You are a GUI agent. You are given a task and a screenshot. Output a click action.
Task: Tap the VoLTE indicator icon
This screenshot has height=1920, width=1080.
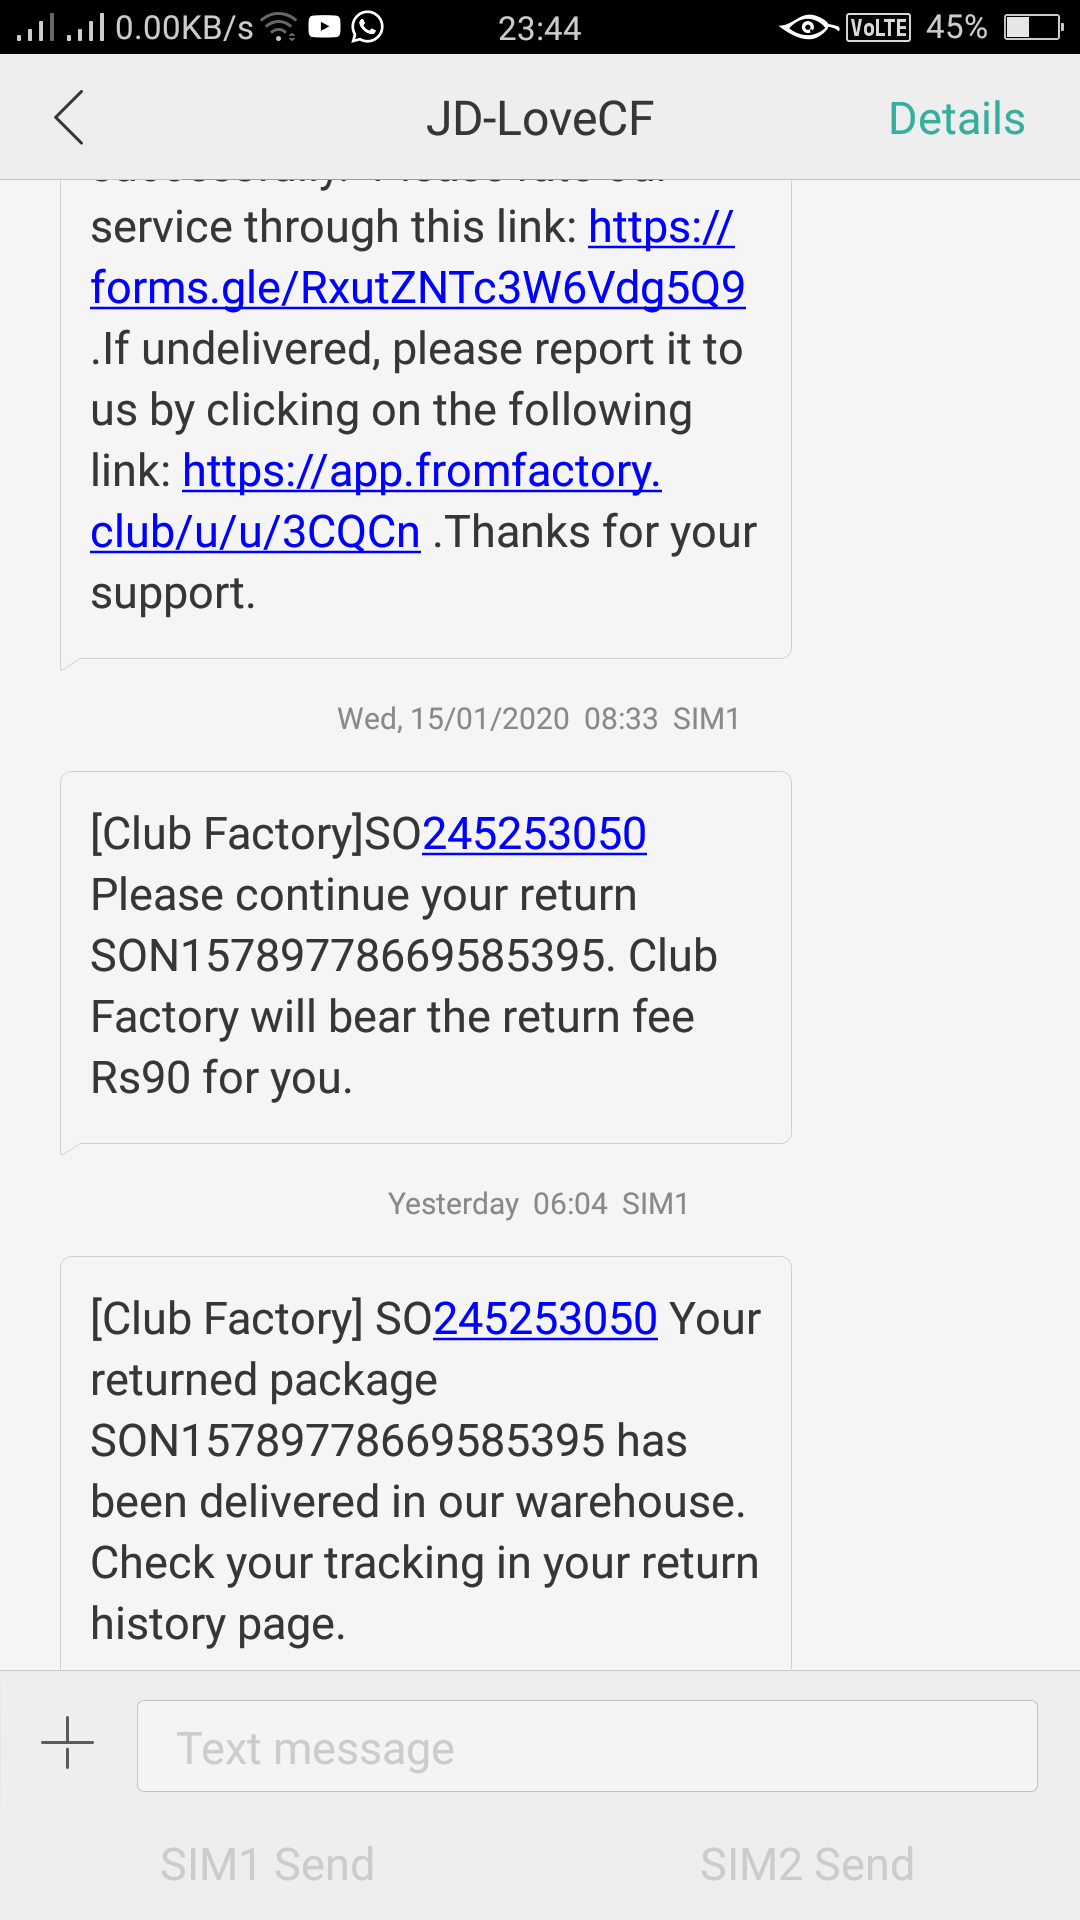tap(878, 27)
